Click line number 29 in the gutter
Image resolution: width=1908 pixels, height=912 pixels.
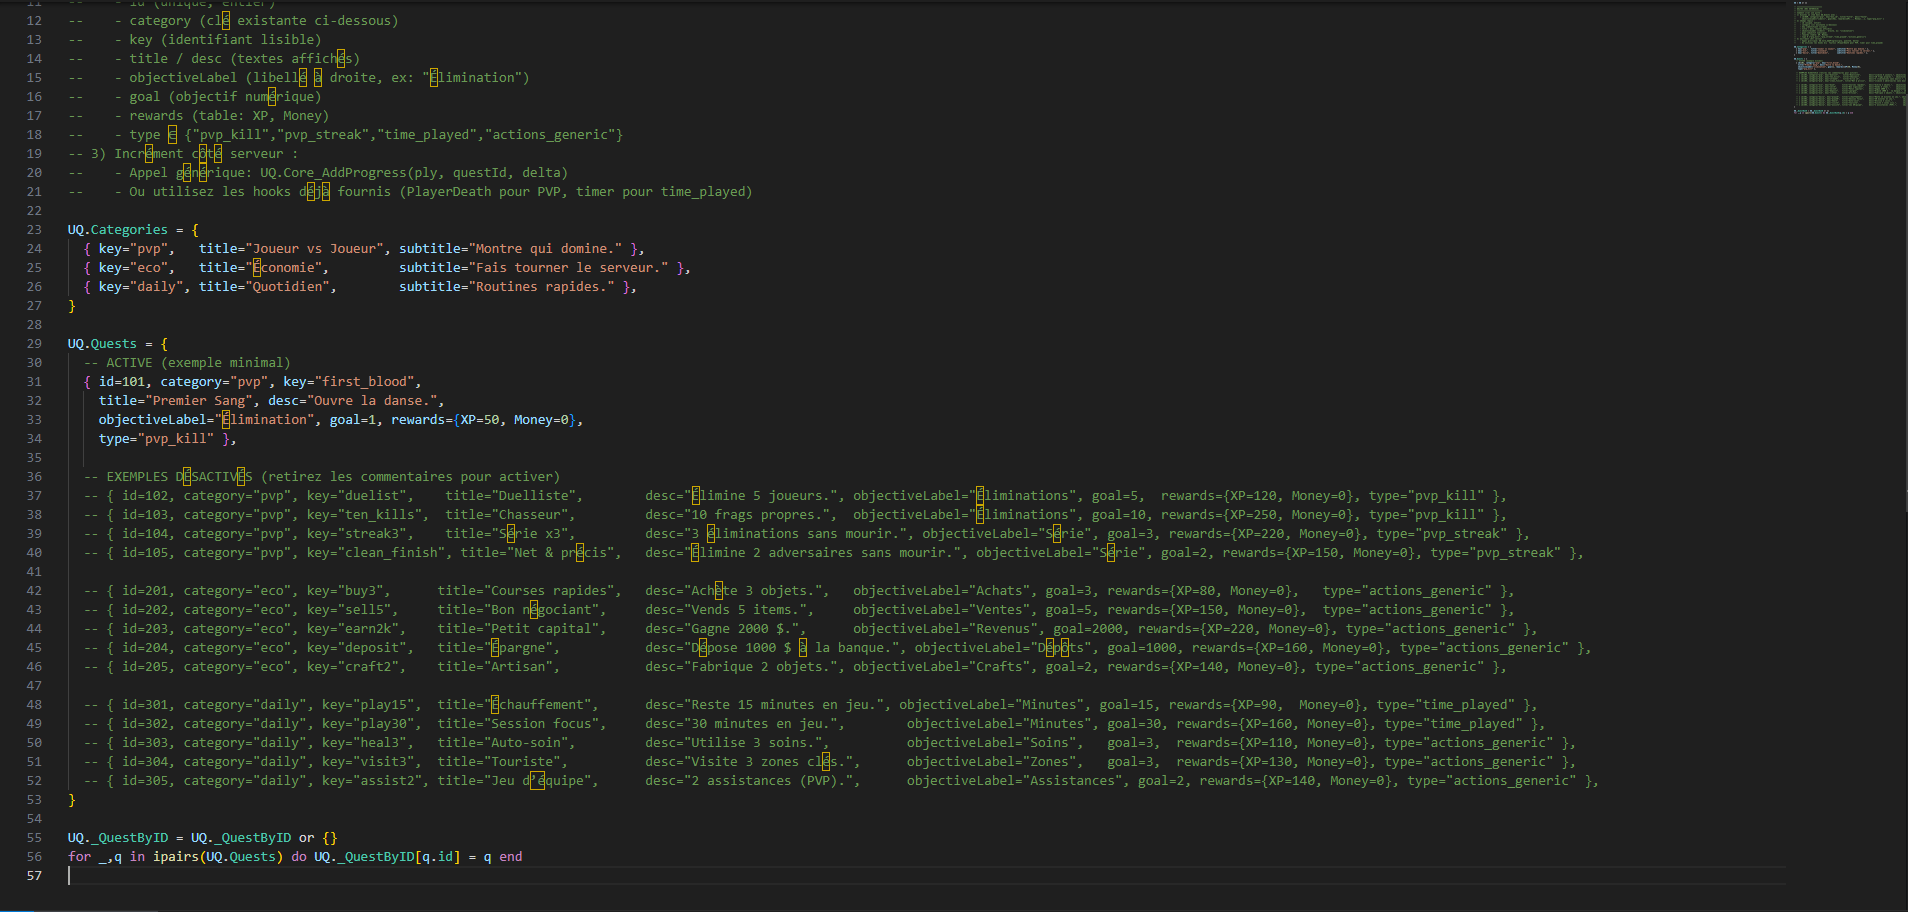pos(34,344)
